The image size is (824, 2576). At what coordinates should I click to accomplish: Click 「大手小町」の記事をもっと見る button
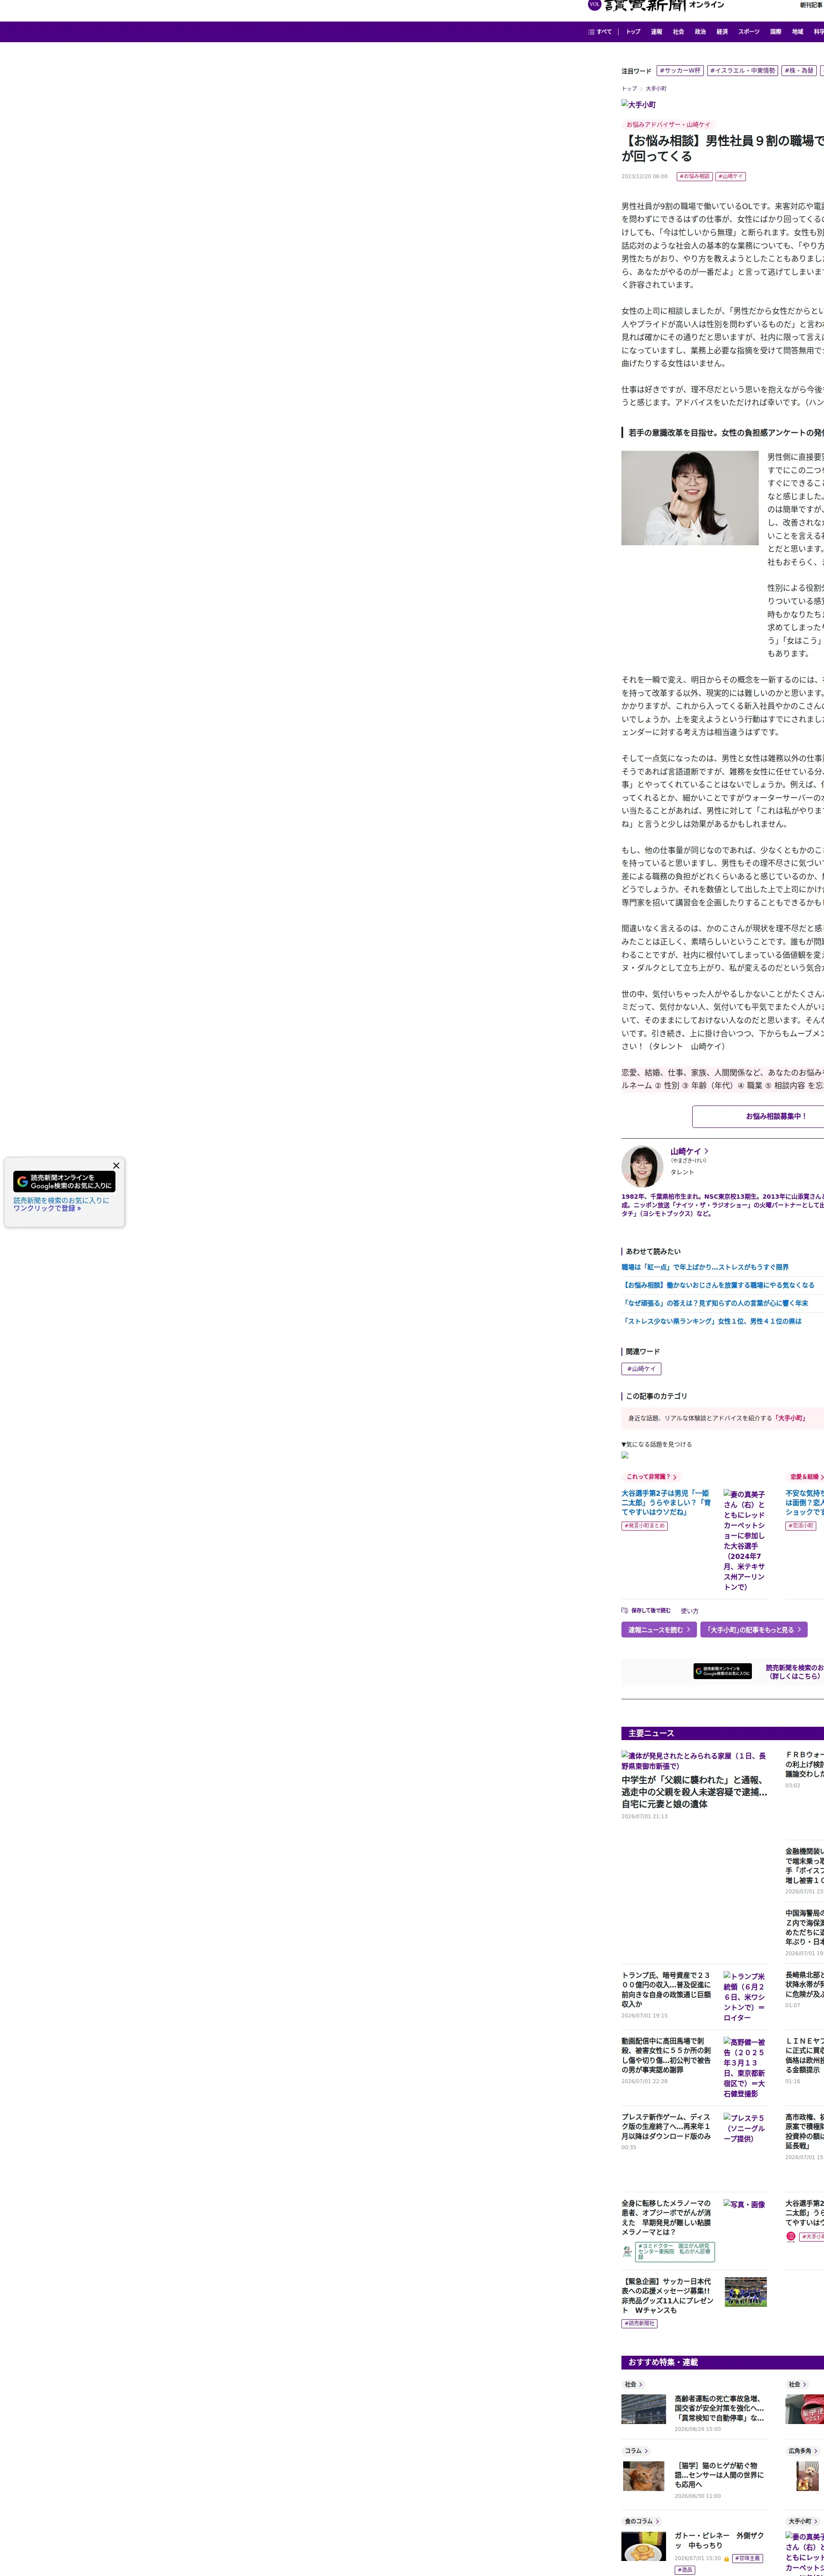(x=754, y=1630)
